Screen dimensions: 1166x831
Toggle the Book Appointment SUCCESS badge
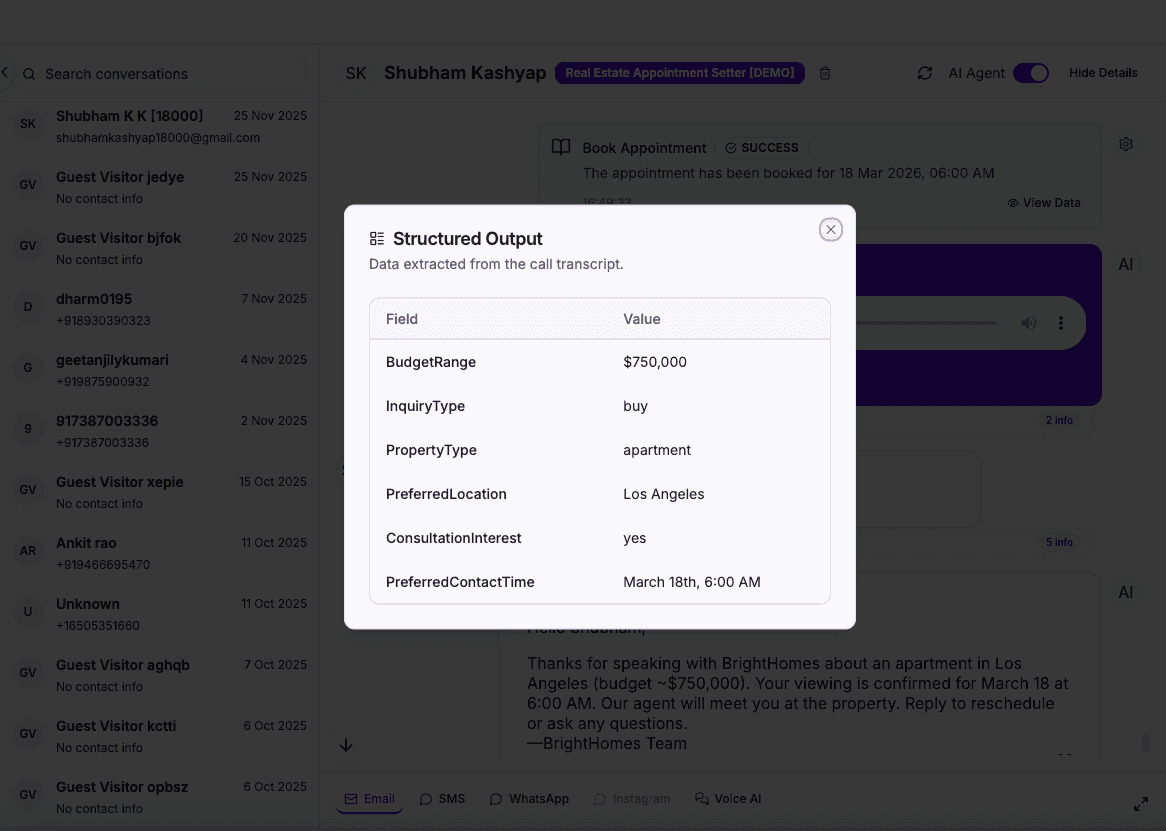(x=762, y=147)
